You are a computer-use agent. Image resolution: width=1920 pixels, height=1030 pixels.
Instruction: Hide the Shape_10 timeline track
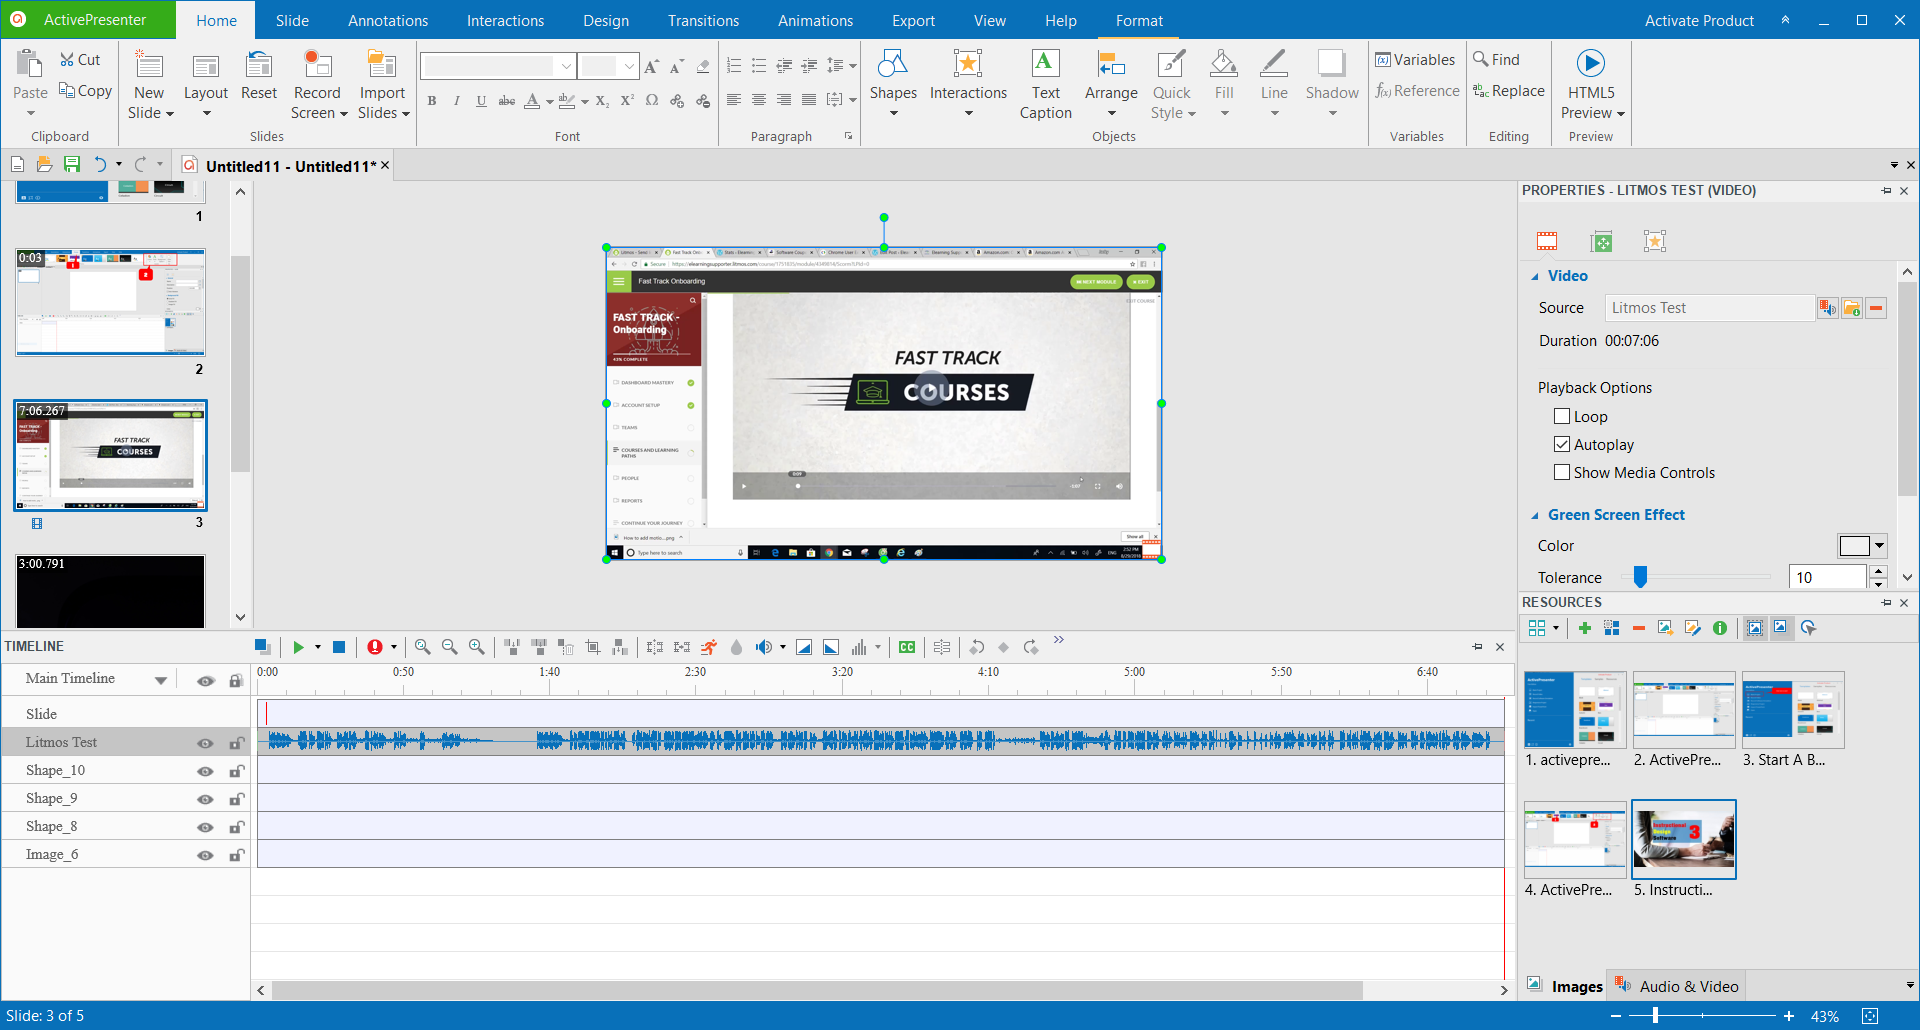point(205,770)
